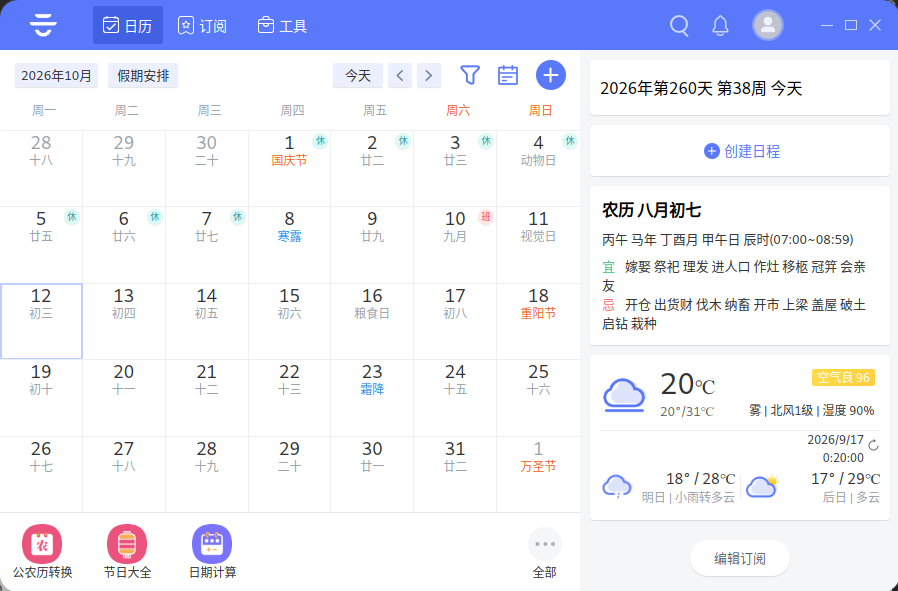Switch to the 日历 tab

(128, 25)
